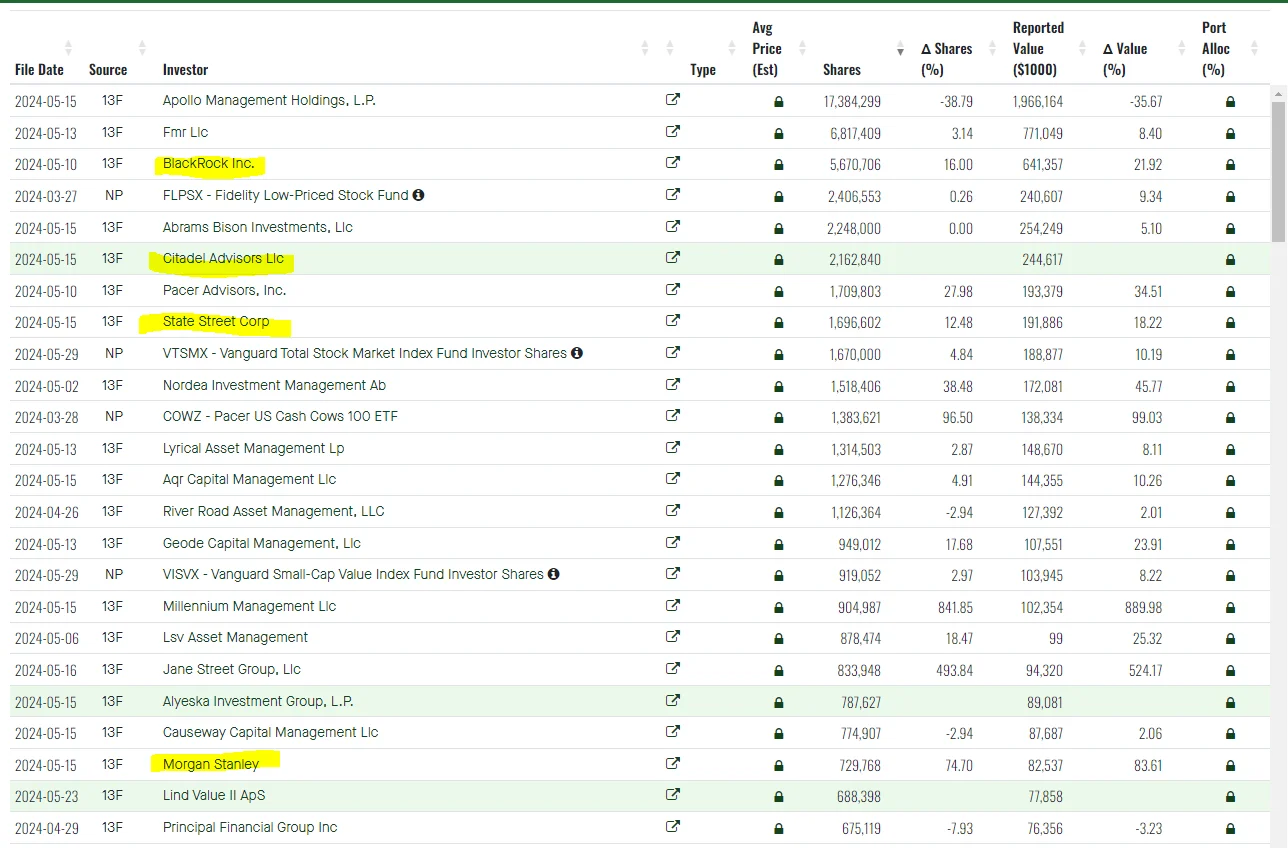
Task: Click Port Alloc lock icon in Apollo Management row
Action: pos(1230,101)
